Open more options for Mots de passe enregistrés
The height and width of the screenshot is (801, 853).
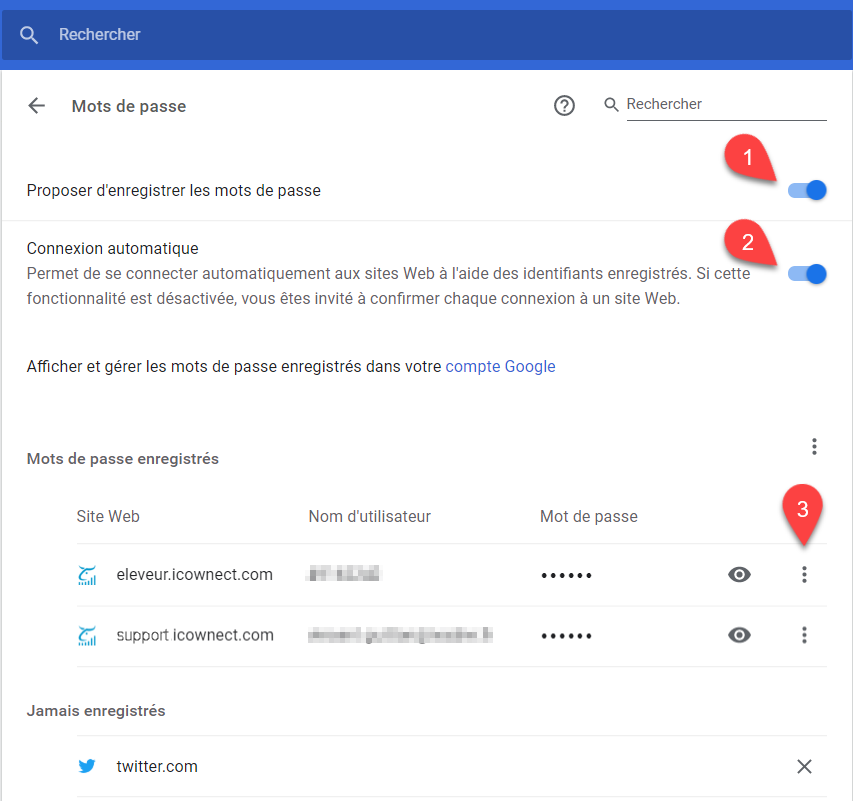[814, 446]
